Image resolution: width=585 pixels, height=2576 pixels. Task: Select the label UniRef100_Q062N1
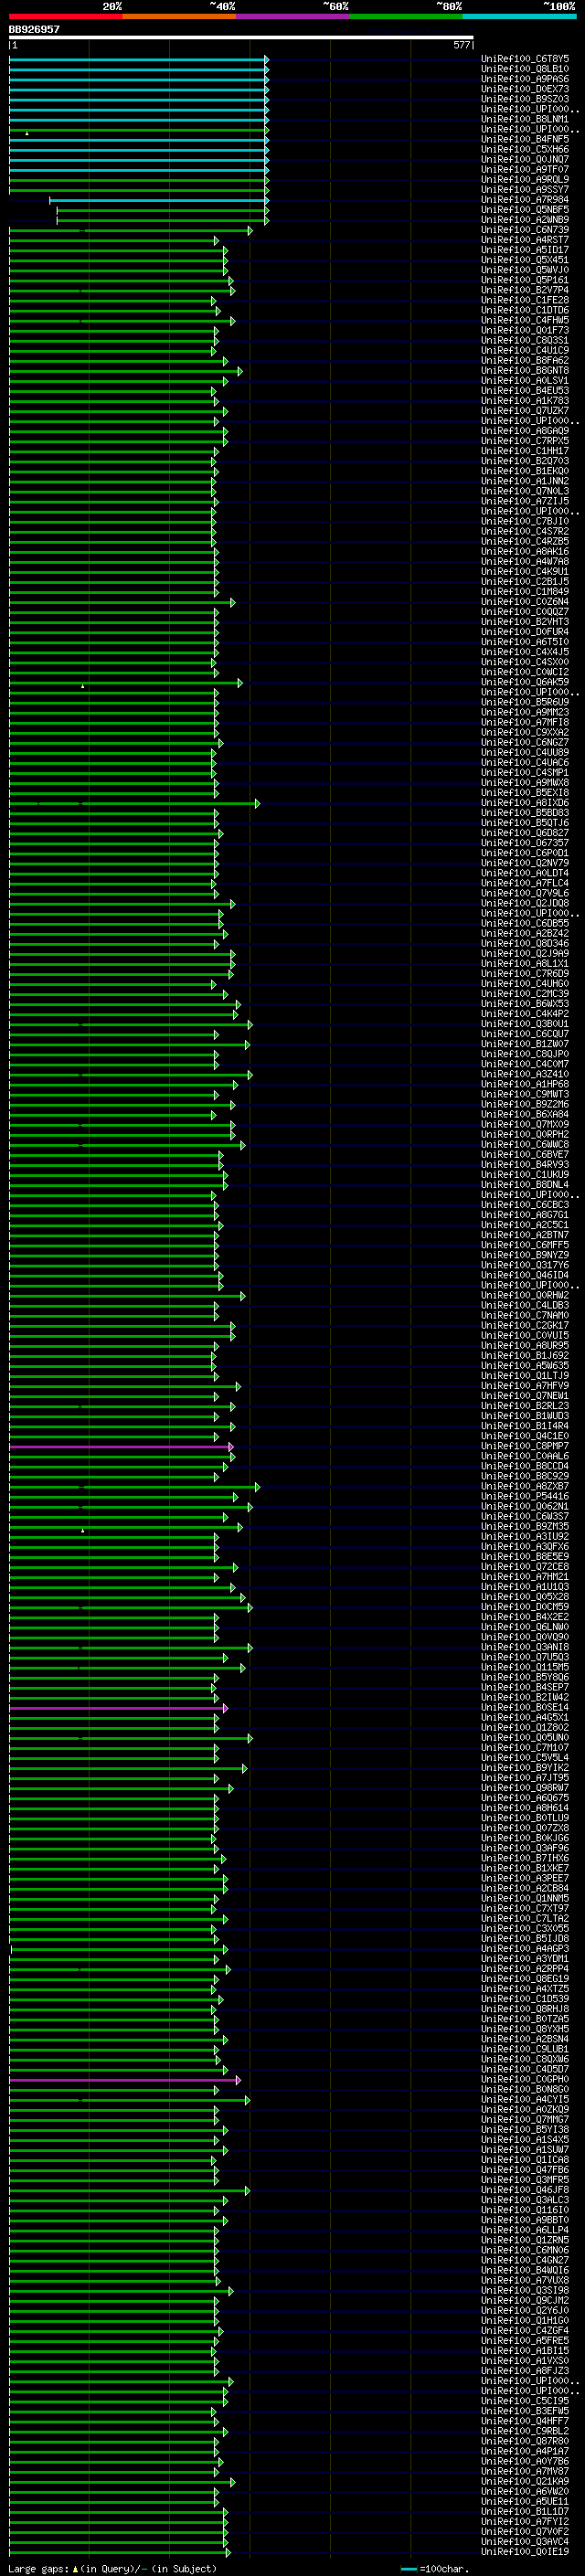point(525,1506)
